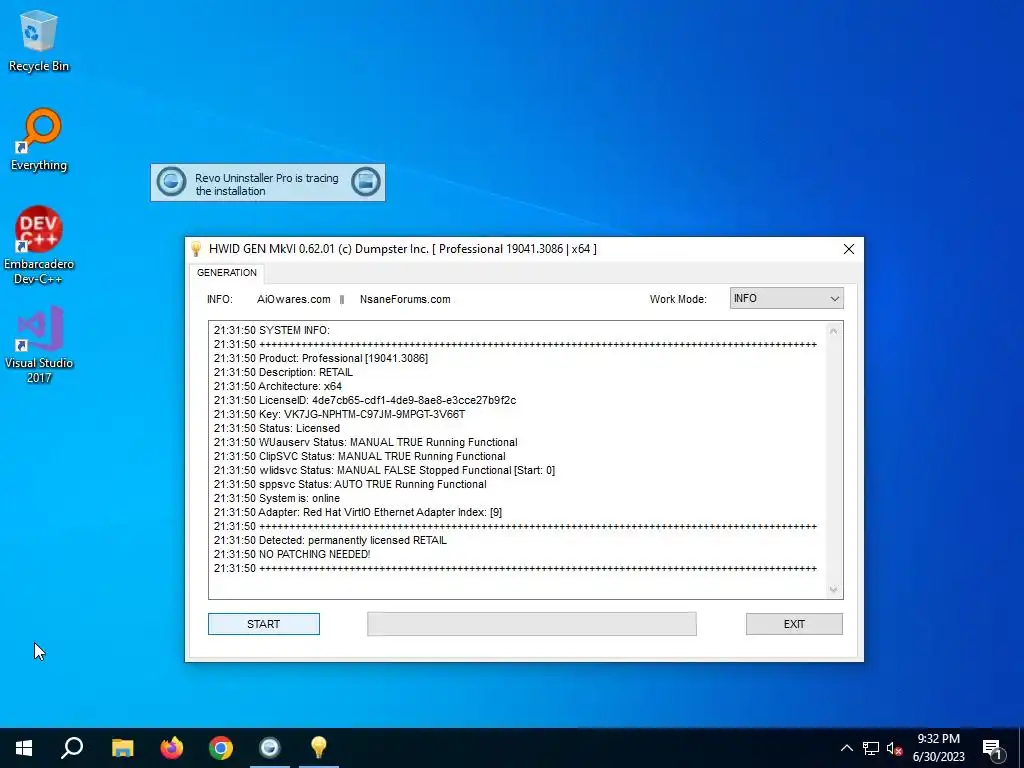Click the 'Architecture: x64' log line
Viewport: 1024px width, 768px height.
[278, 387]
